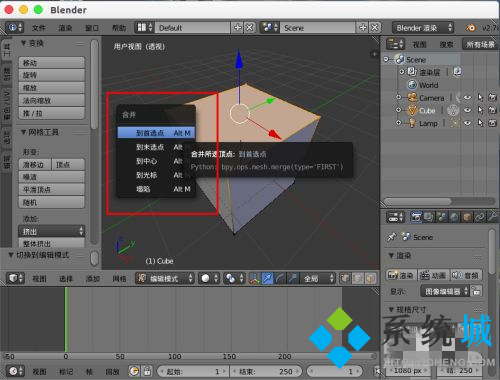Delete the Default screen layout

click(x=249, y=27)
